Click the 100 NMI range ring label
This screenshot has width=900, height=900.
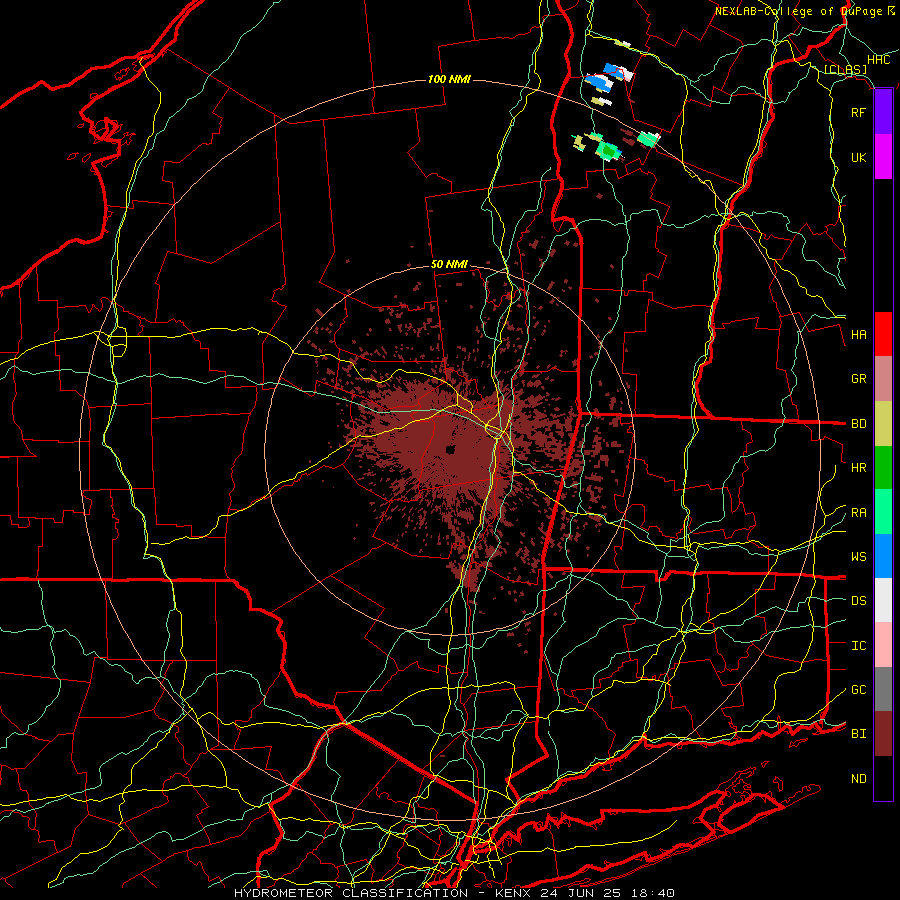pos(449,79)
